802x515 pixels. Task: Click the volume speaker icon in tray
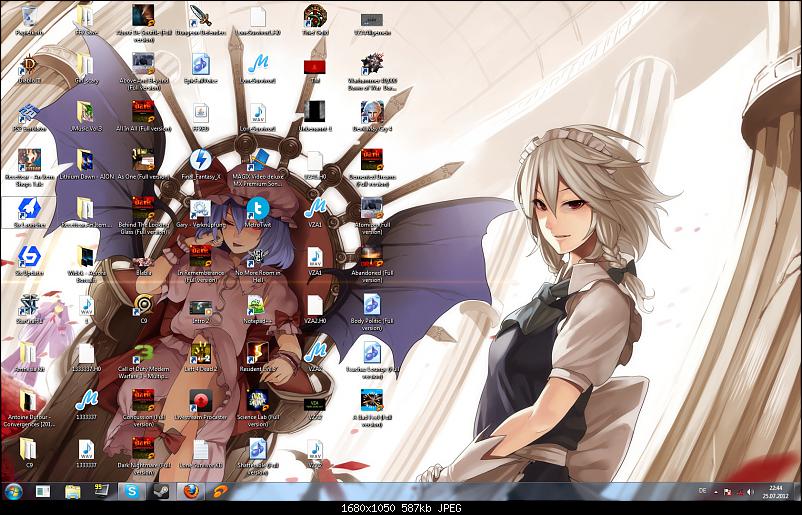pos(750,492)
